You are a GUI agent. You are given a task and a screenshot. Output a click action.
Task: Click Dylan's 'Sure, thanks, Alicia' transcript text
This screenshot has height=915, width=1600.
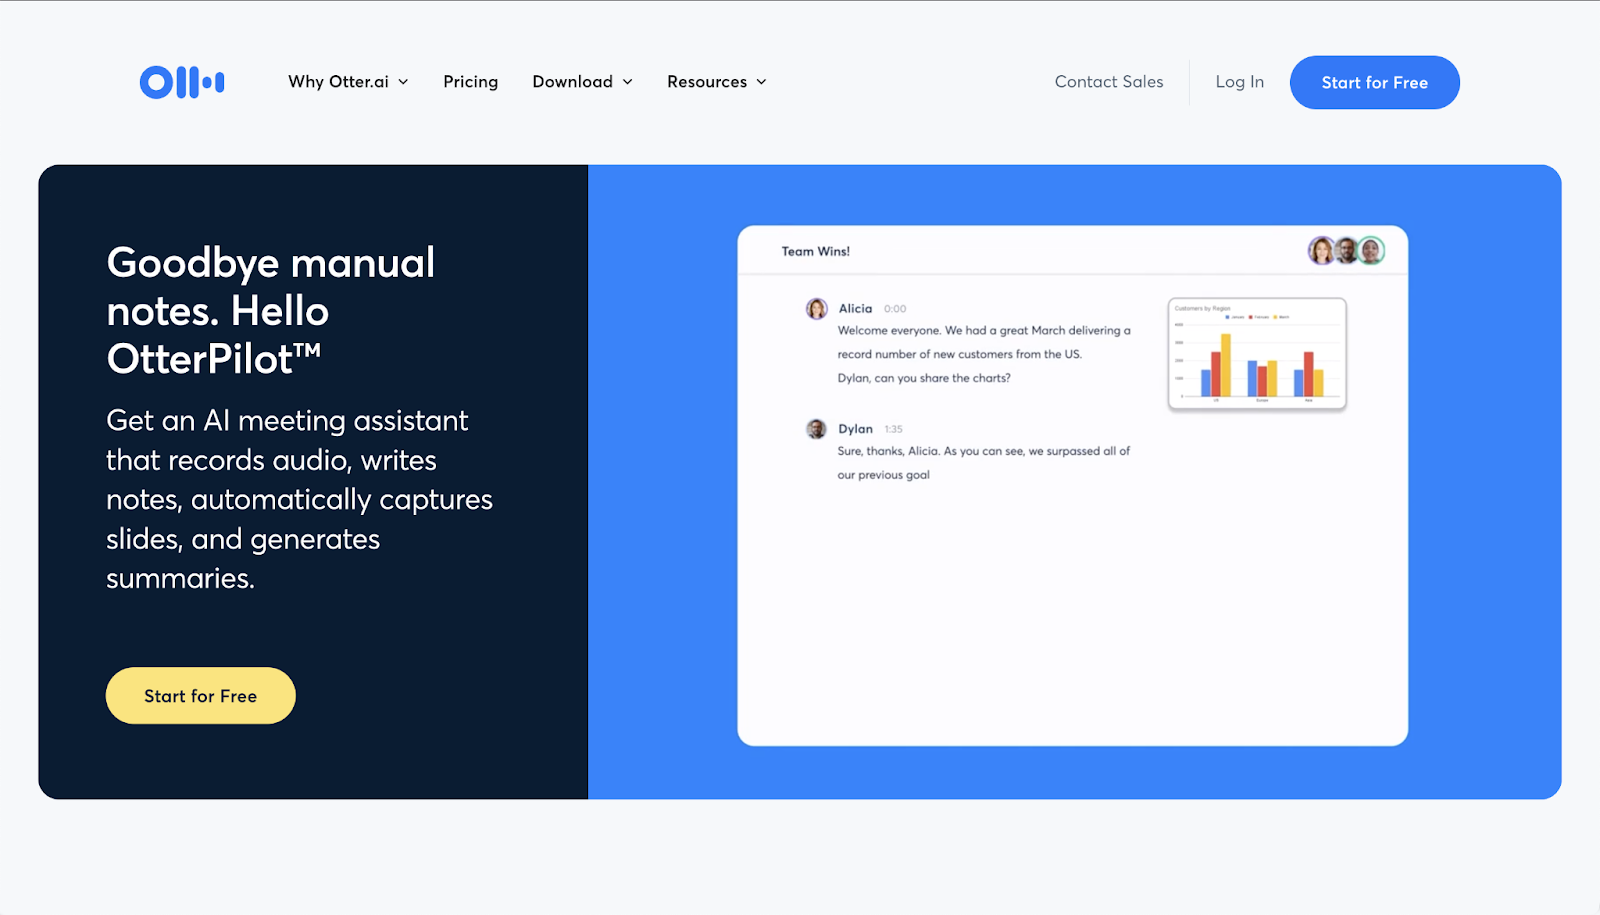coord(984,463)
